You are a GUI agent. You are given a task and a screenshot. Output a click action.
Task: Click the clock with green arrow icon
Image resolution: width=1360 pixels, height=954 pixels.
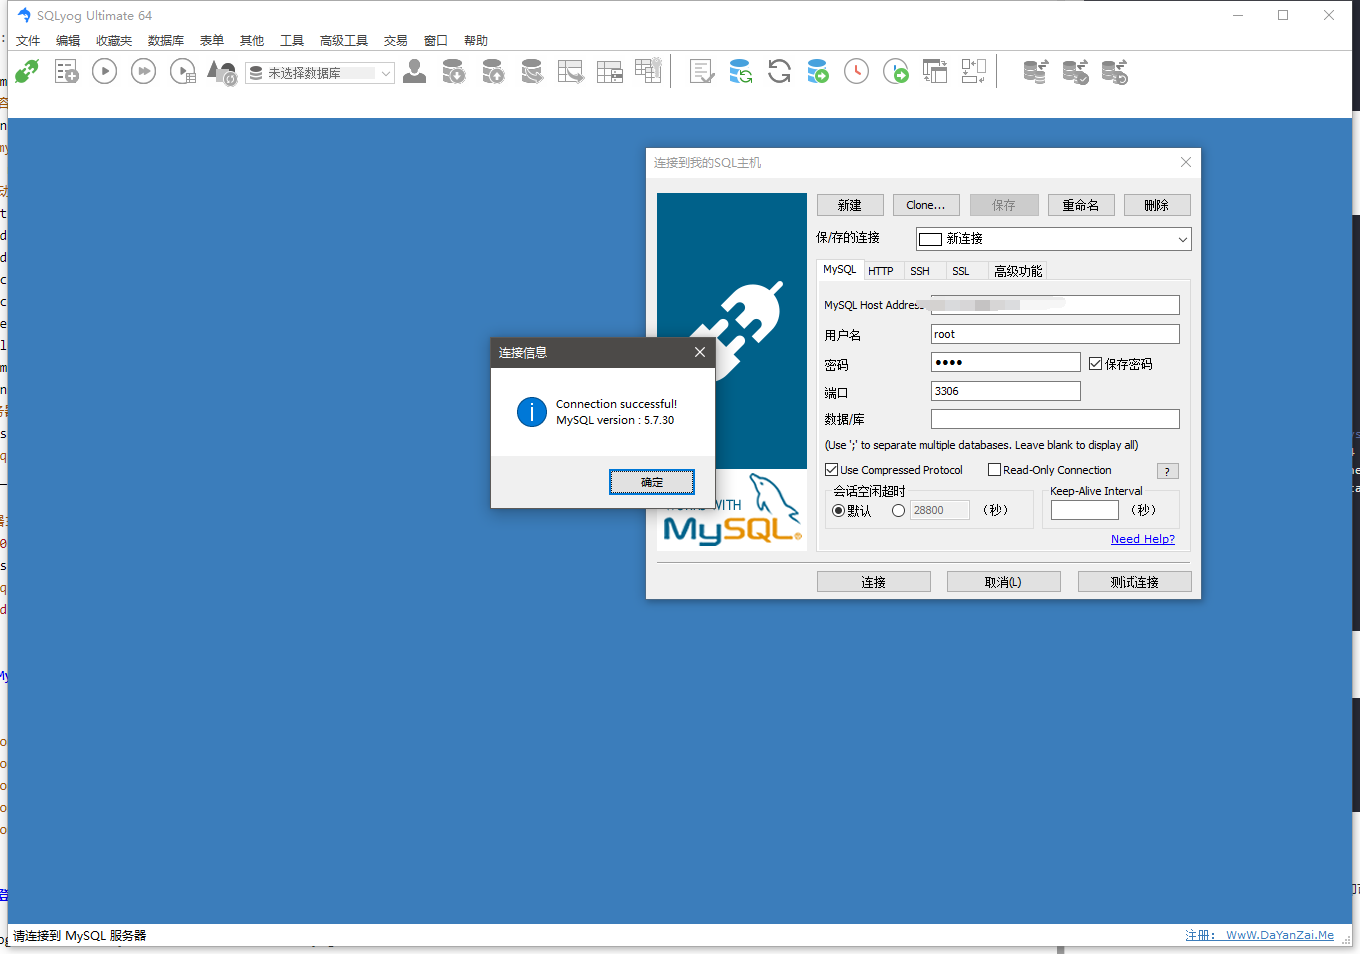(x=896, y=72)
